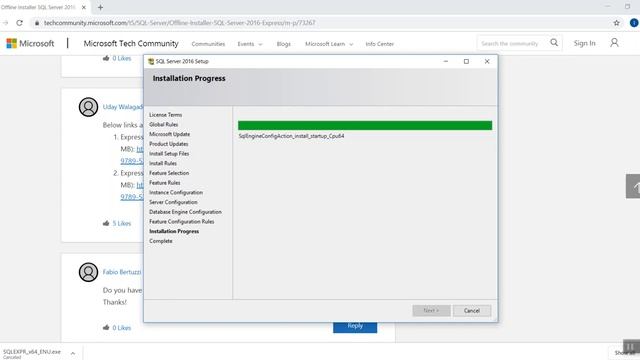The width and height of the screenshot is (640, 360).
Task: Select Install Rules step
Action: [x=163, y=163]
